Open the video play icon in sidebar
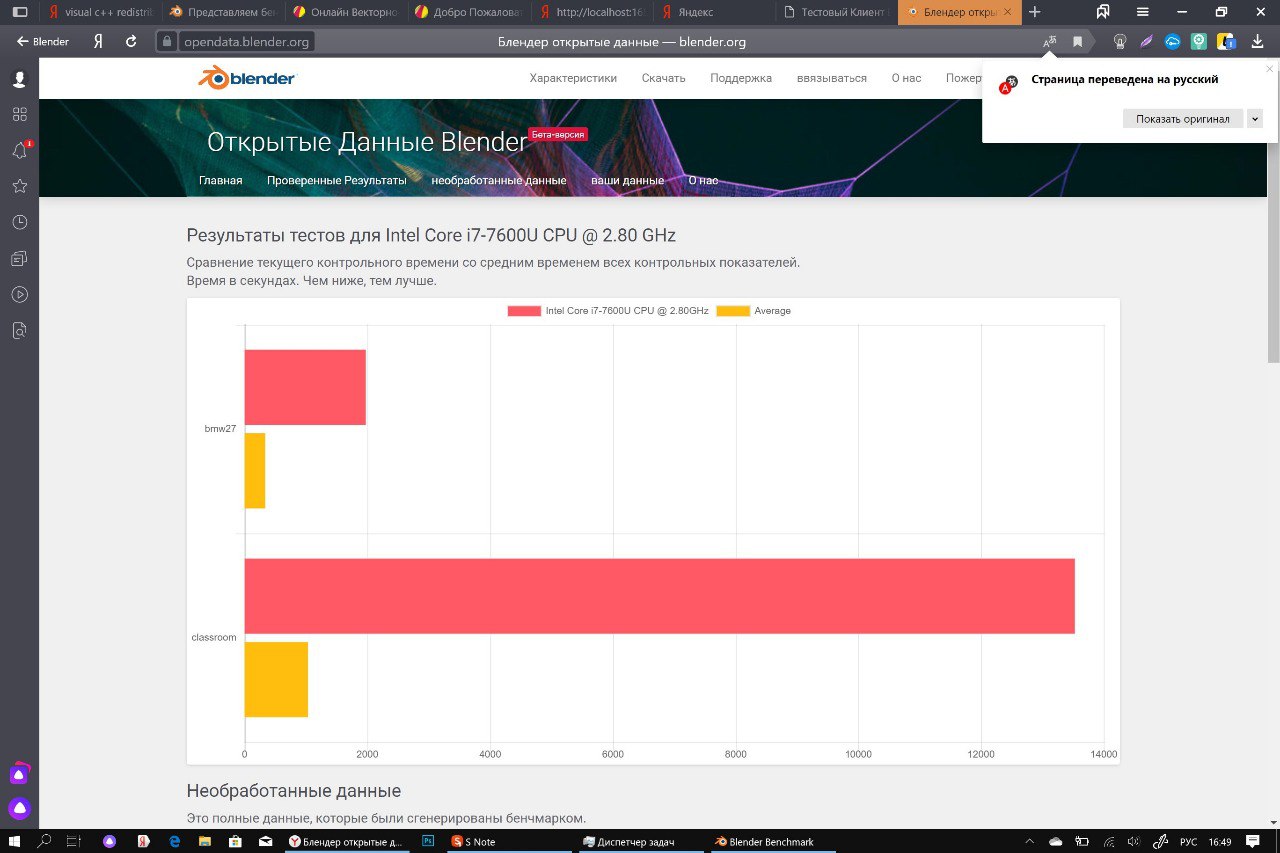This screenshot has width=1280, height=853. pos(19,294)
